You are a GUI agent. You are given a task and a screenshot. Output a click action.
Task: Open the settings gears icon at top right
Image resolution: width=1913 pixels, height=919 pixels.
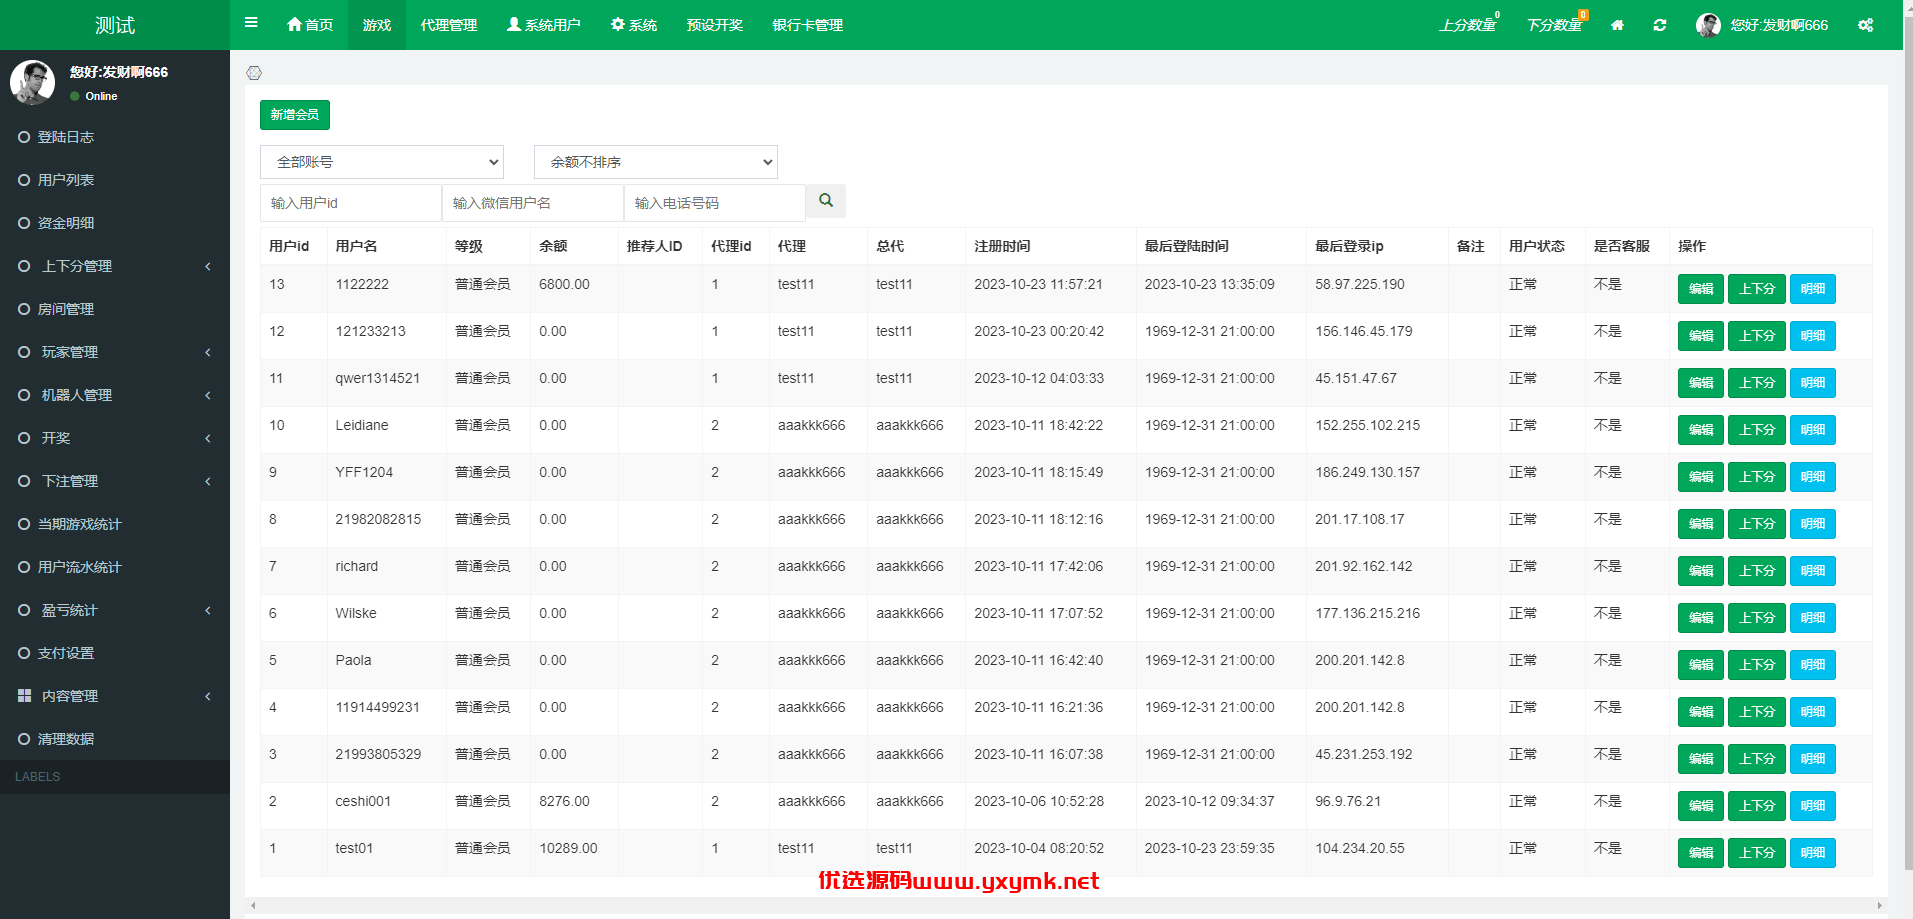(x=1866, y=25)
